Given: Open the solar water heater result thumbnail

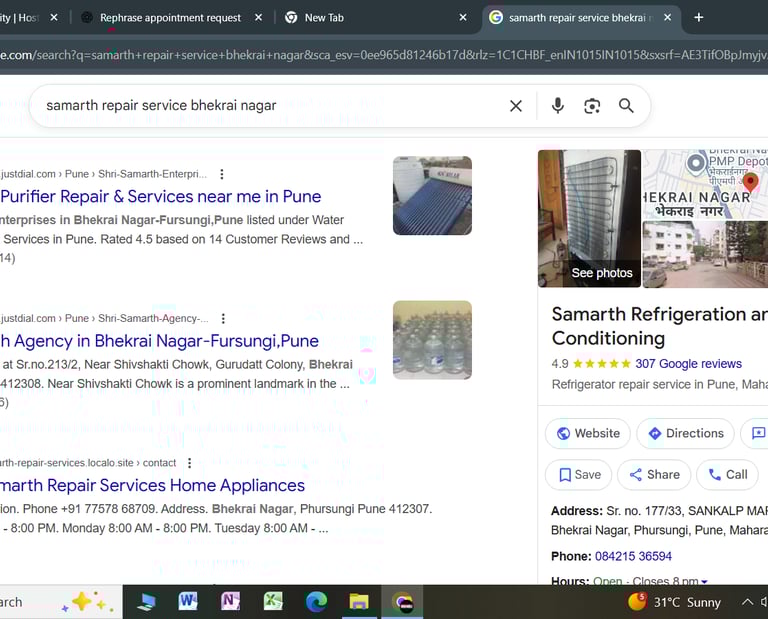Looking at the screenshot, I should 432,195.
